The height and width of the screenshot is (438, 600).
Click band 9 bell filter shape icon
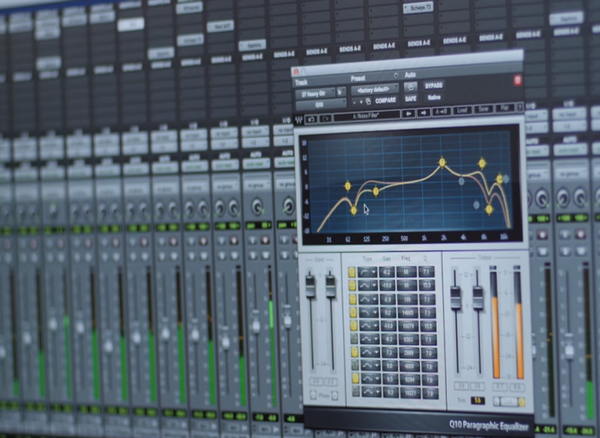[368, 379]
